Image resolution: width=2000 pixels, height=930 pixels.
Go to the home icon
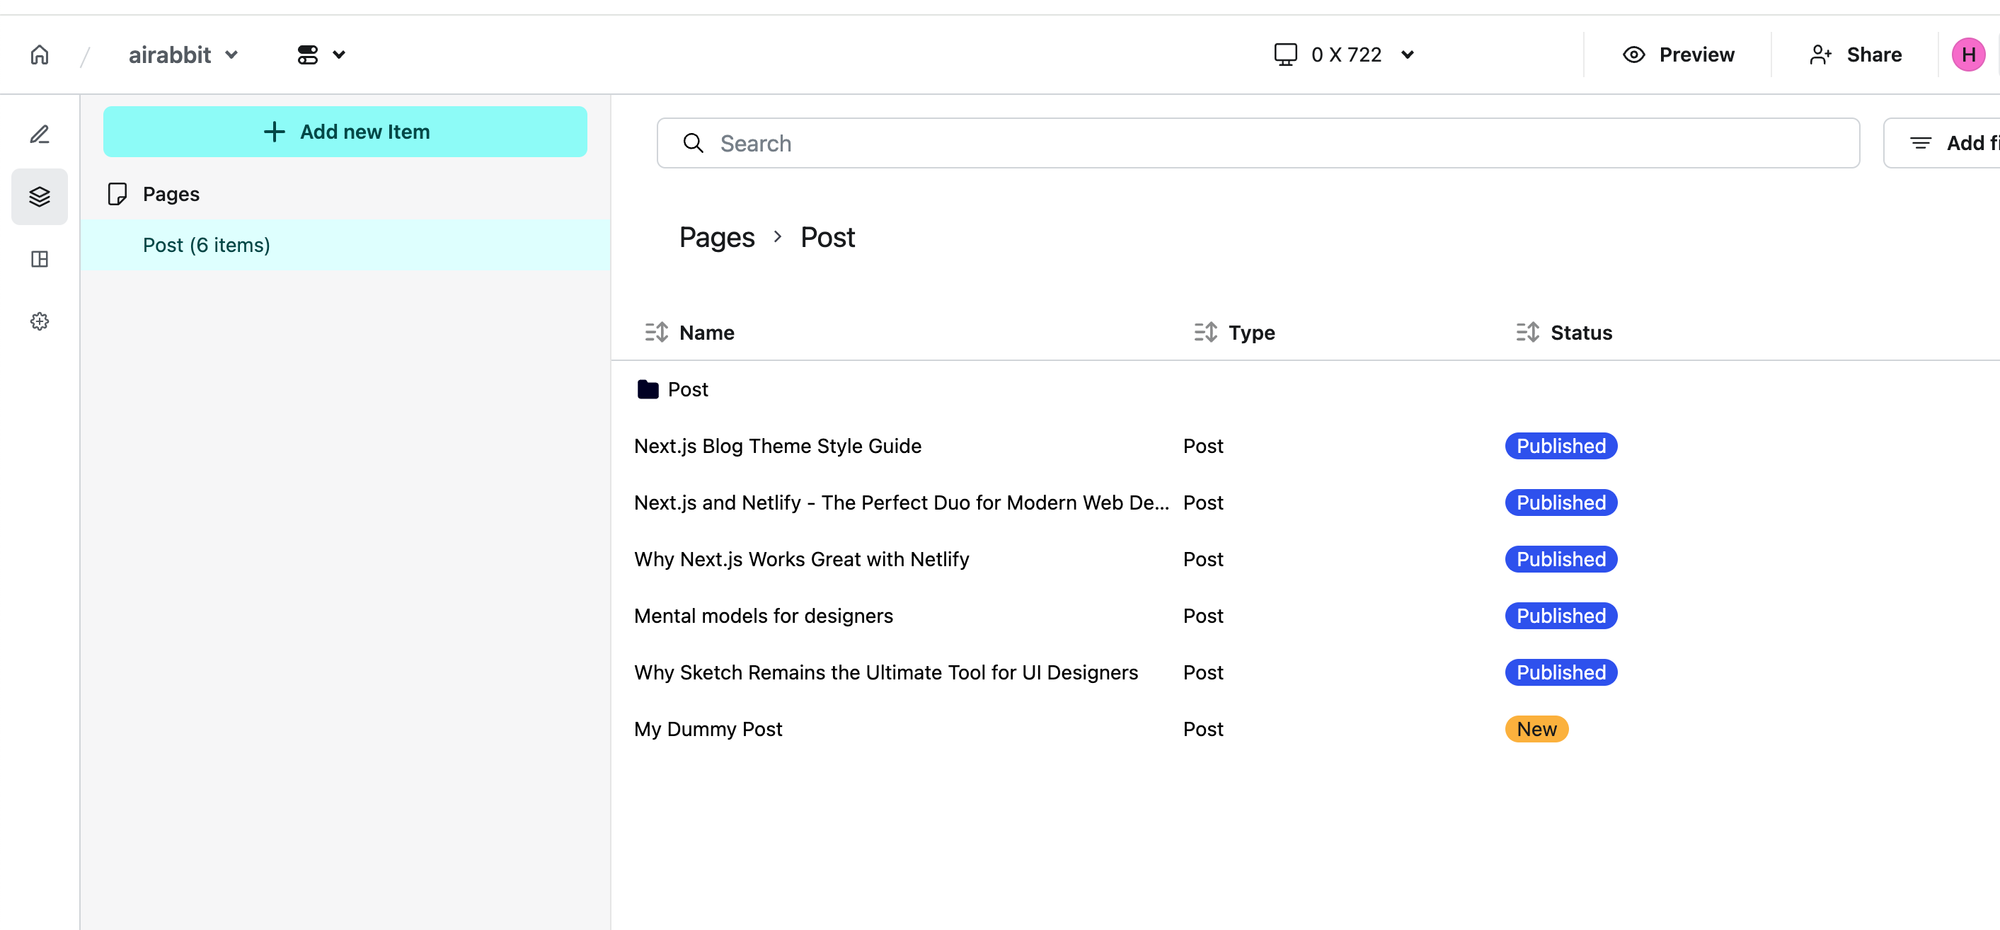[x=40, y=55]
